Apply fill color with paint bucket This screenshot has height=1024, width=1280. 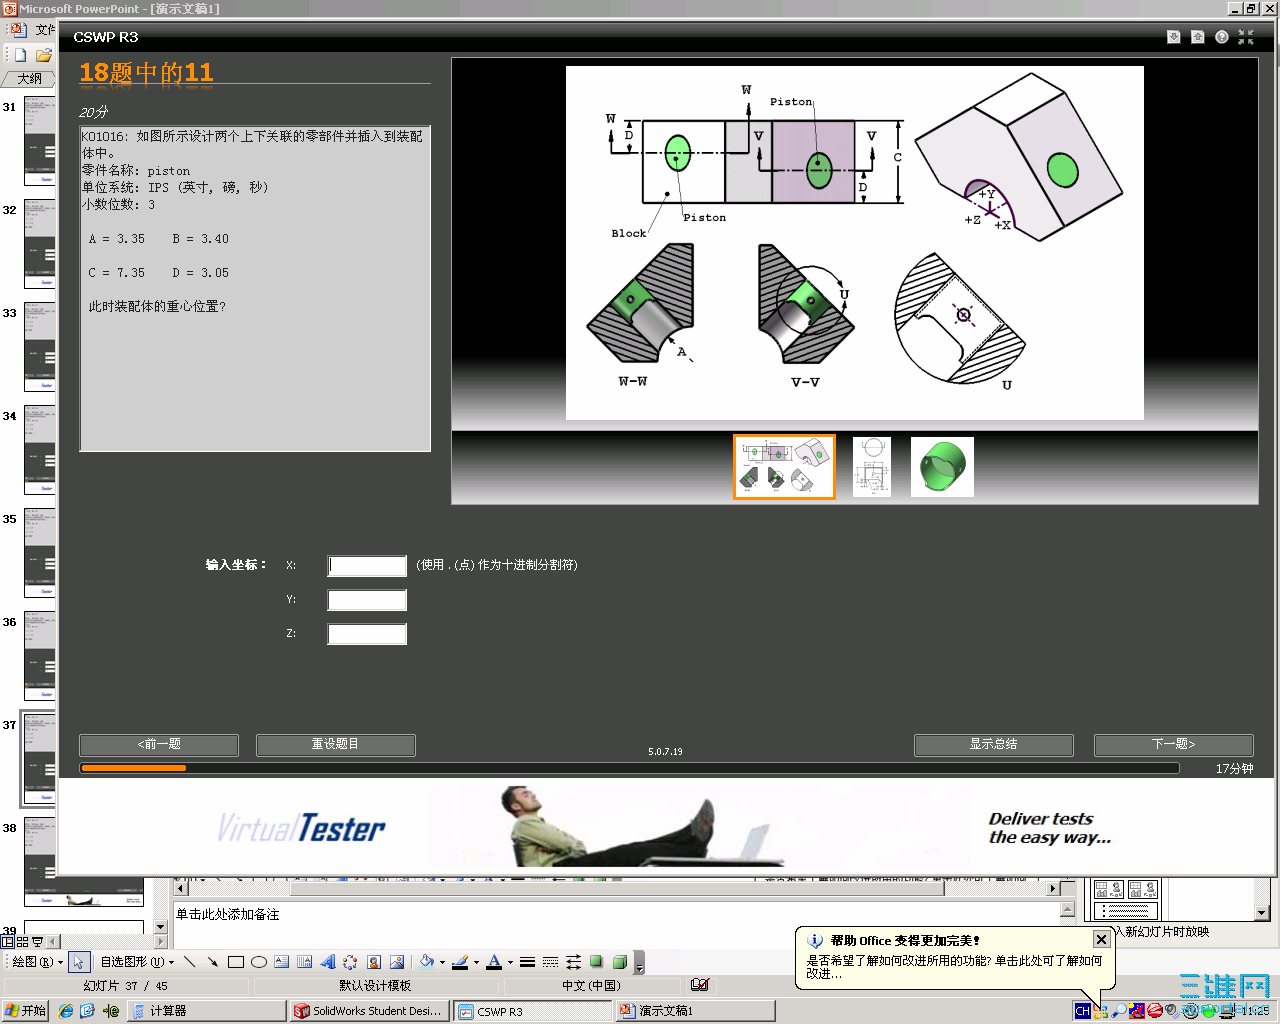point(426,962)
